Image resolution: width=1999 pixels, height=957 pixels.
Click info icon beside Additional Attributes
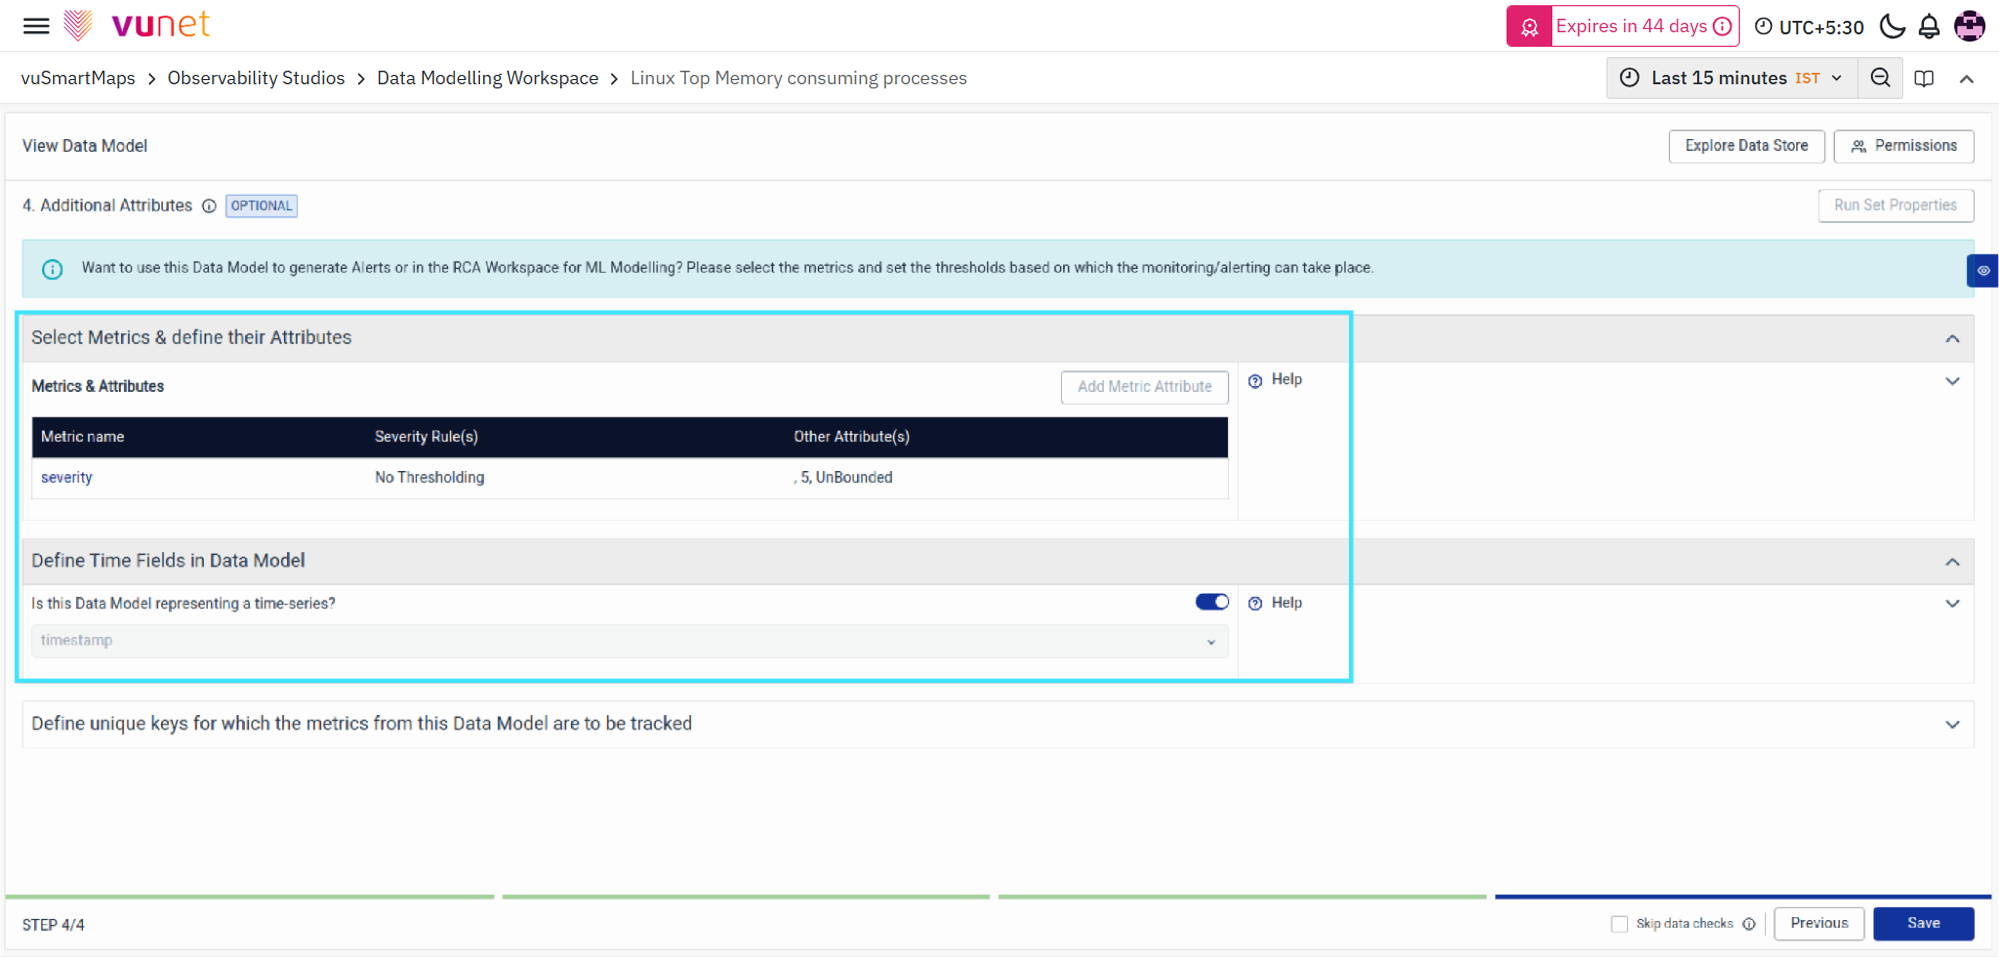(209, 206)
